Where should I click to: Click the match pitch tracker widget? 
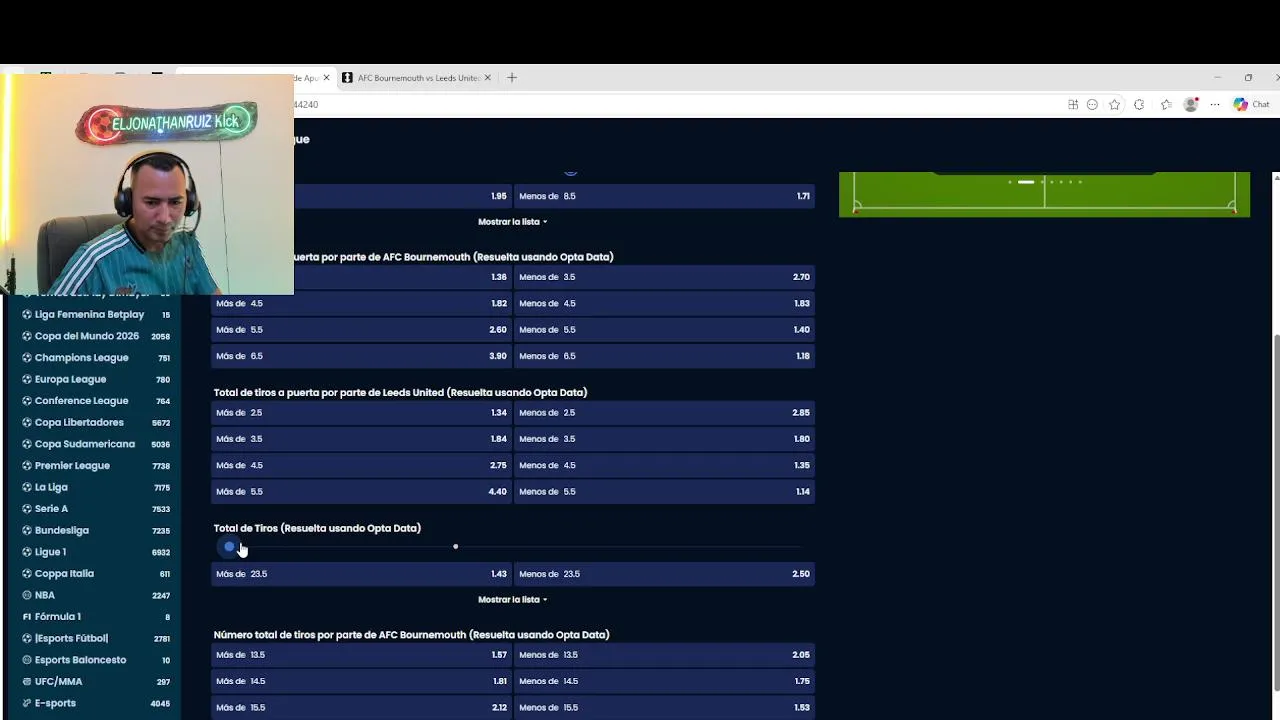pyautogui.click(x=1044, y=194)
